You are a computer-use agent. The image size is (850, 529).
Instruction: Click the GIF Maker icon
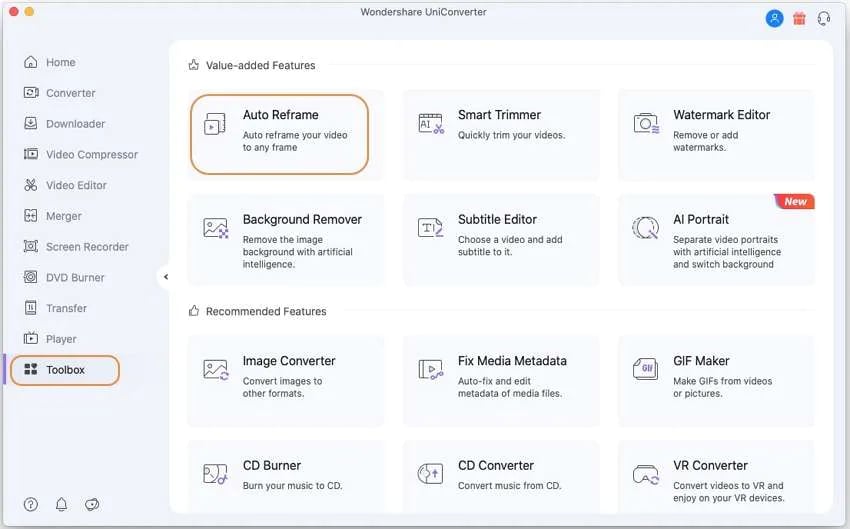pyautogui.click(x=646, y=369)
